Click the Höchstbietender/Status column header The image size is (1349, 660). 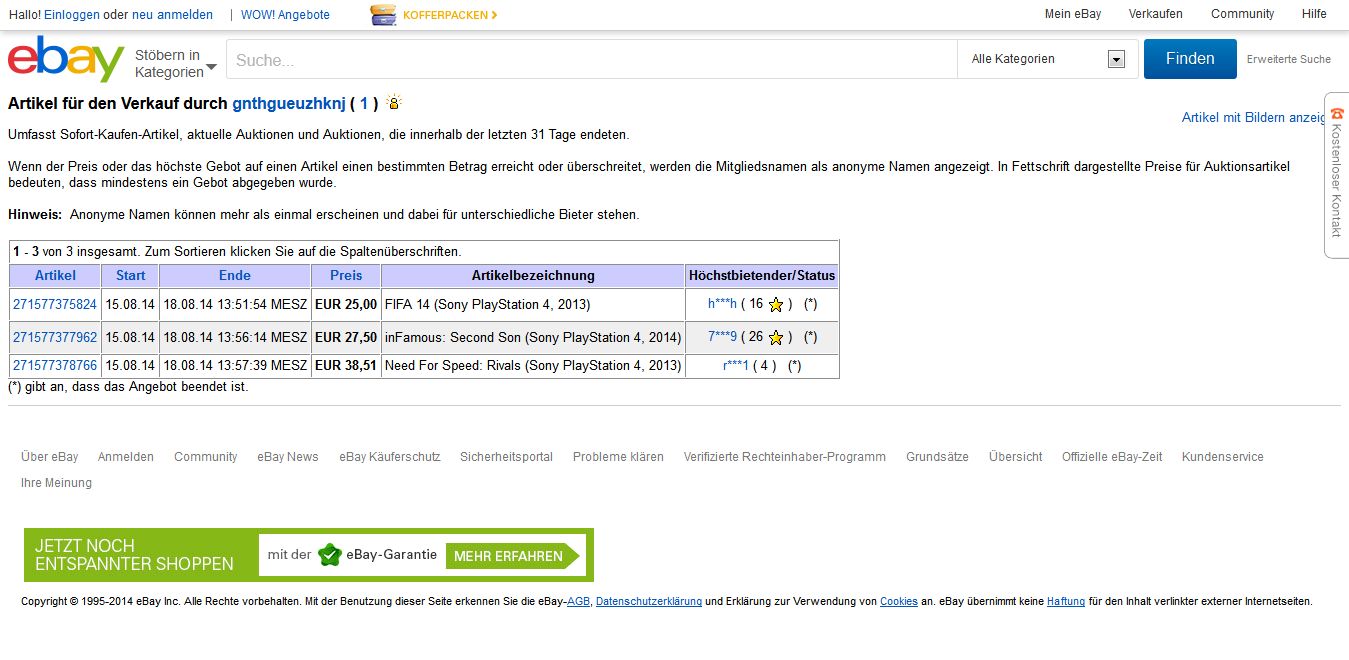tap(762, 275)
